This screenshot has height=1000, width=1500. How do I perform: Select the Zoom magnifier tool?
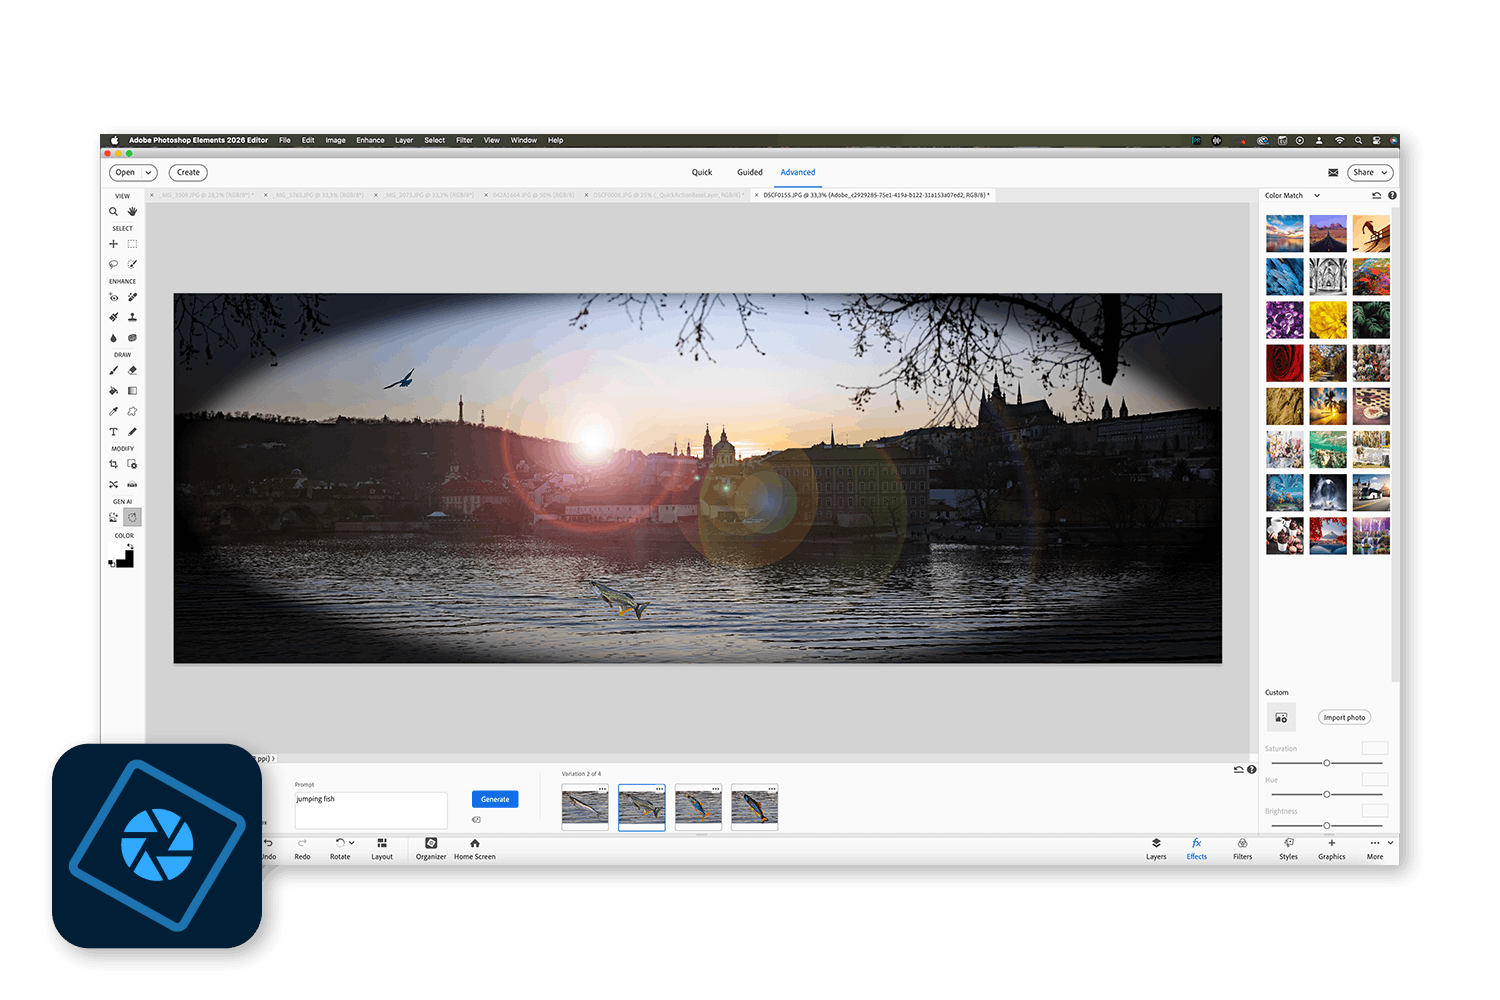pos(113,212)
